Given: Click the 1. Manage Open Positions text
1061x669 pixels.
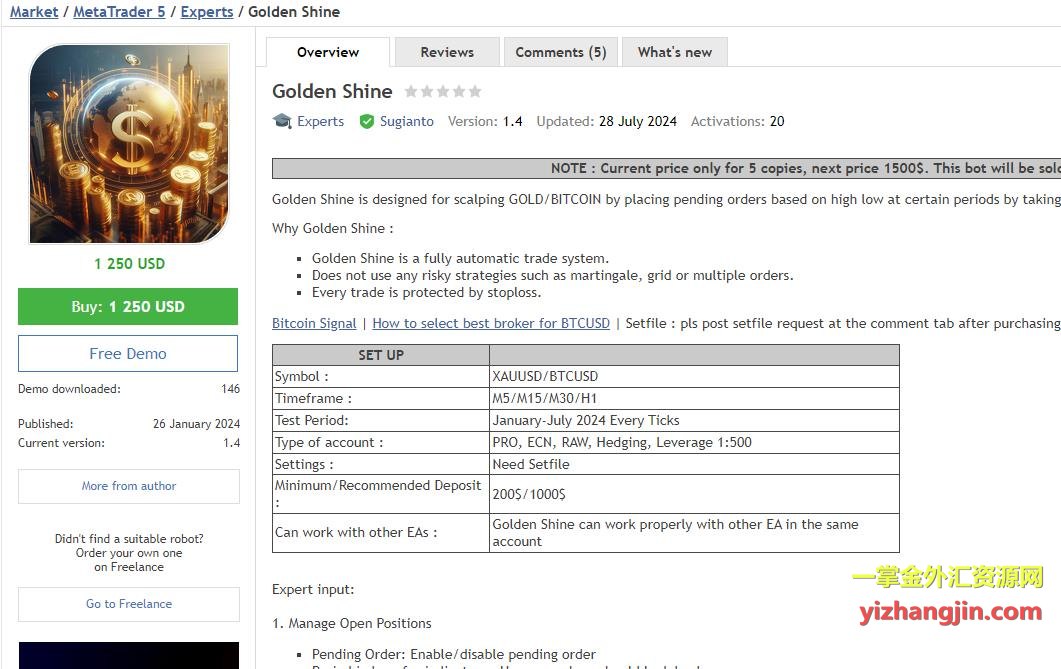Looking at the screenshot, I should [352, 624].
